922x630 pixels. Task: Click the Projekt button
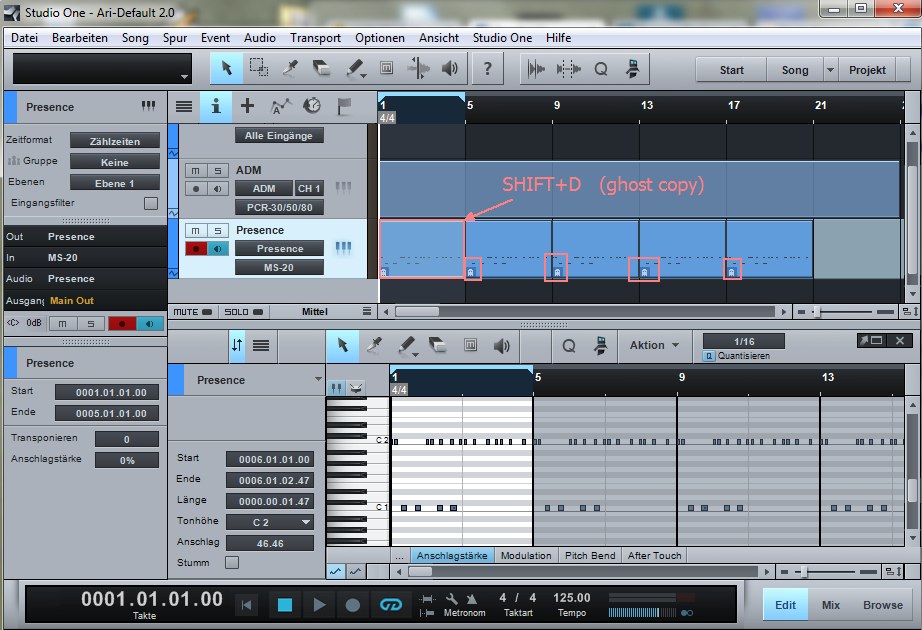867,70
